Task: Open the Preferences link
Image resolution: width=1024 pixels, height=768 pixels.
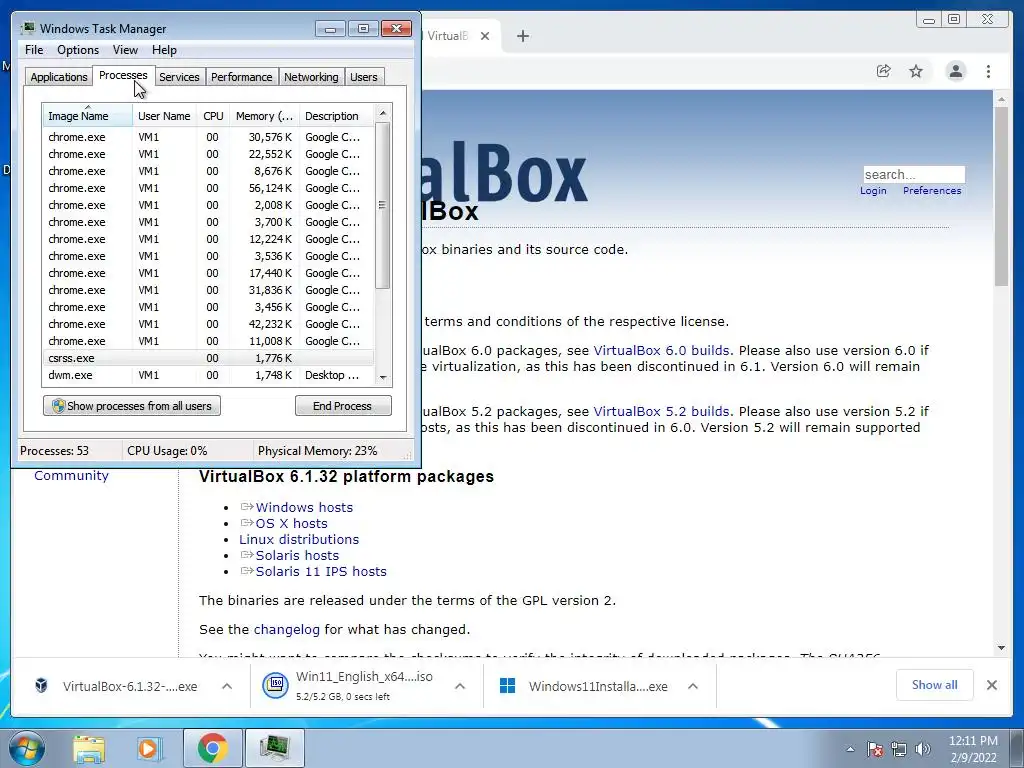Action: [932, 191]
